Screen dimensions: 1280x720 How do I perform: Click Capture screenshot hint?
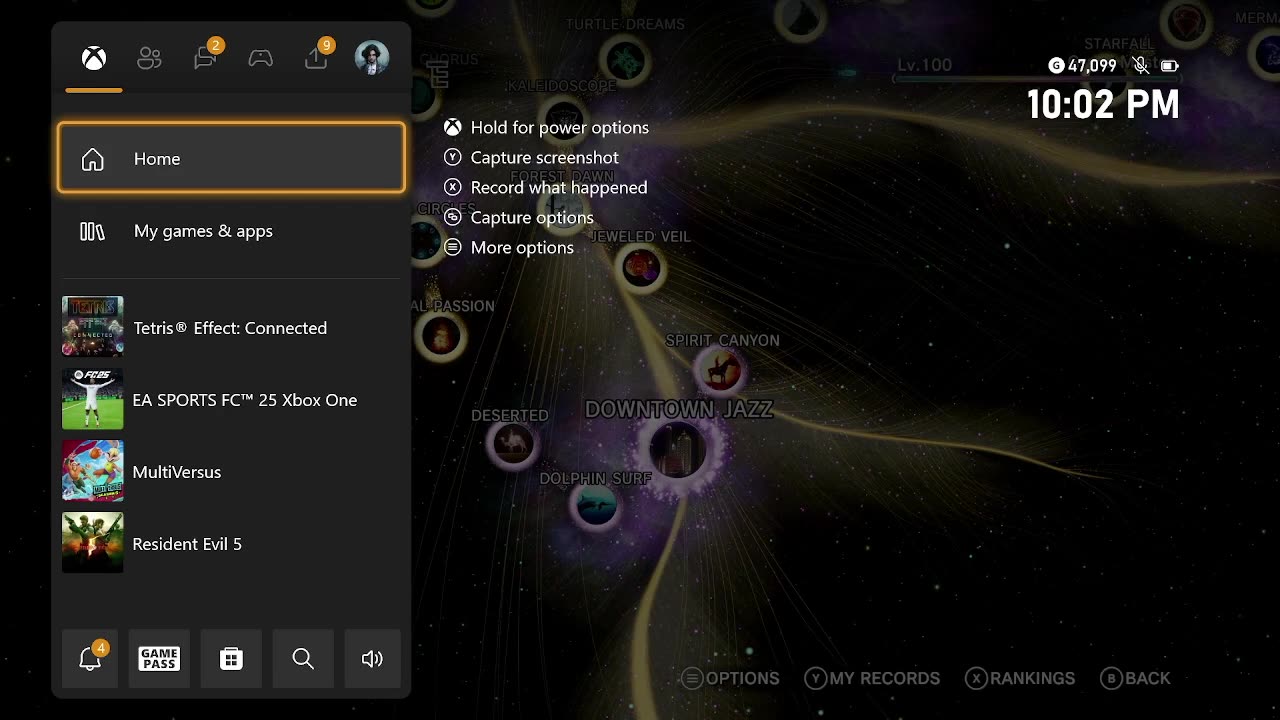[532, 157]
